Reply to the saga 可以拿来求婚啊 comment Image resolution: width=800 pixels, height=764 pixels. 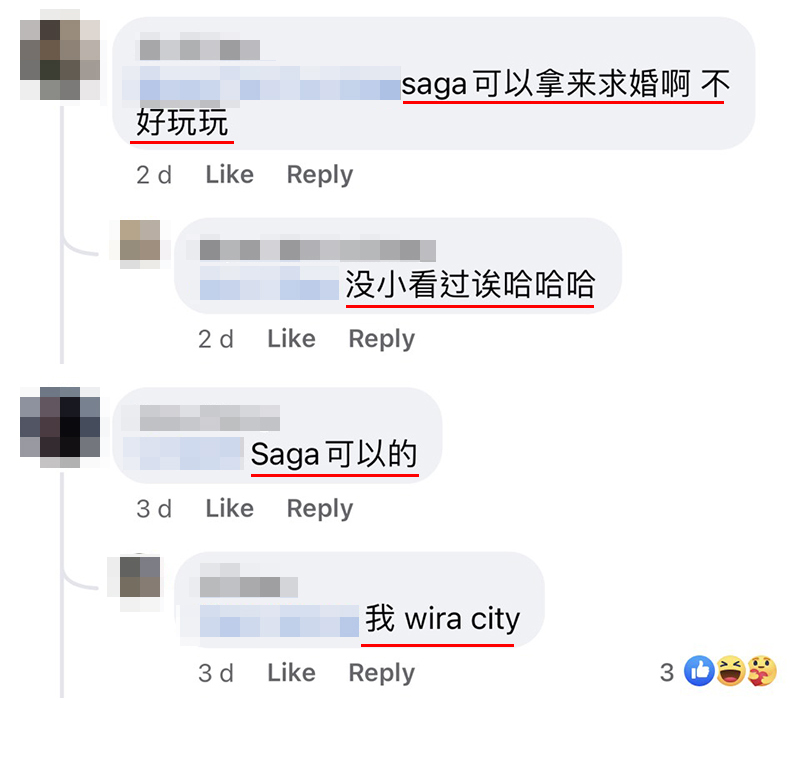pyautogui.click(x=320, y=176)
